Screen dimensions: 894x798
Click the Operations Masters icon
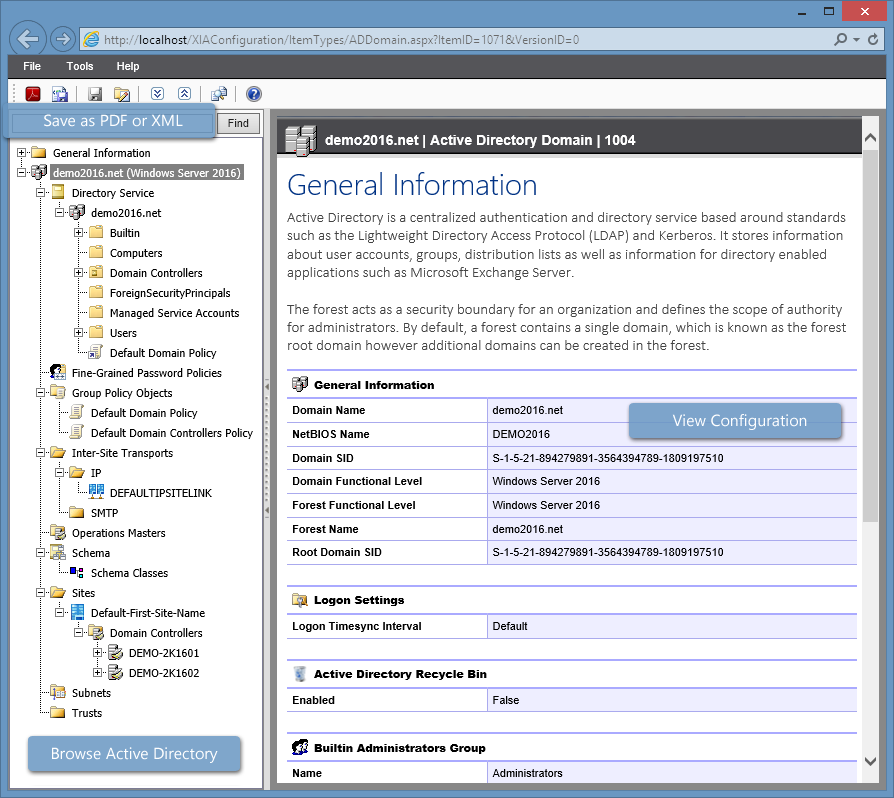click(58, 532)
